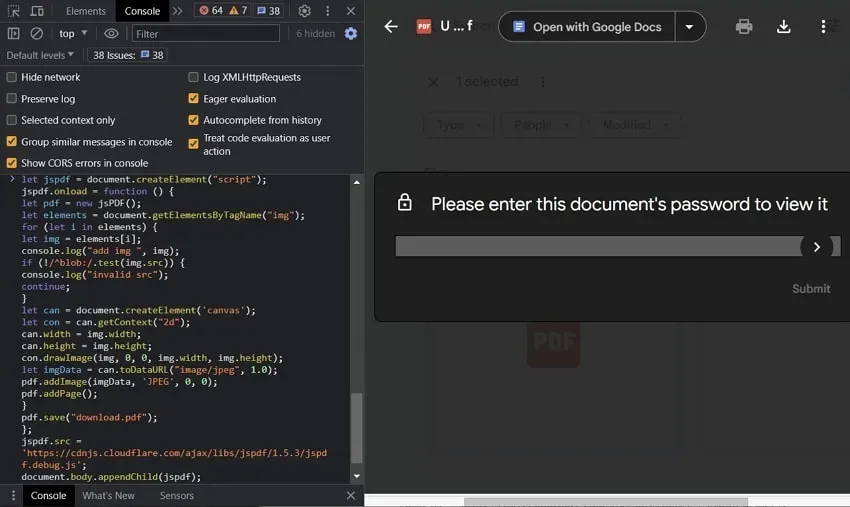850x507 pixels.
Task: Disable Group similar messages in console
Action: (x=11, y=142)
